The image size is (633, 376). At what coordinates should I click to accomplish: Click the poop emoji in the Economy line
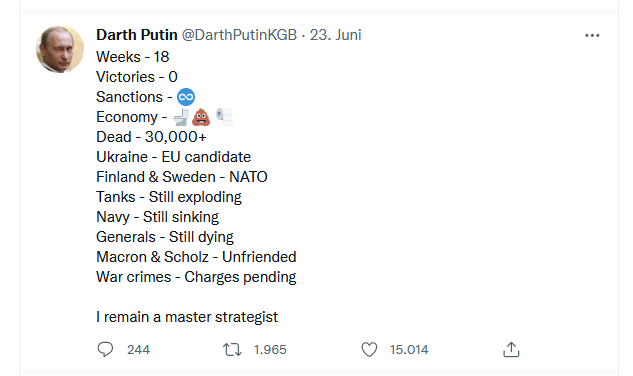point(201,117)
